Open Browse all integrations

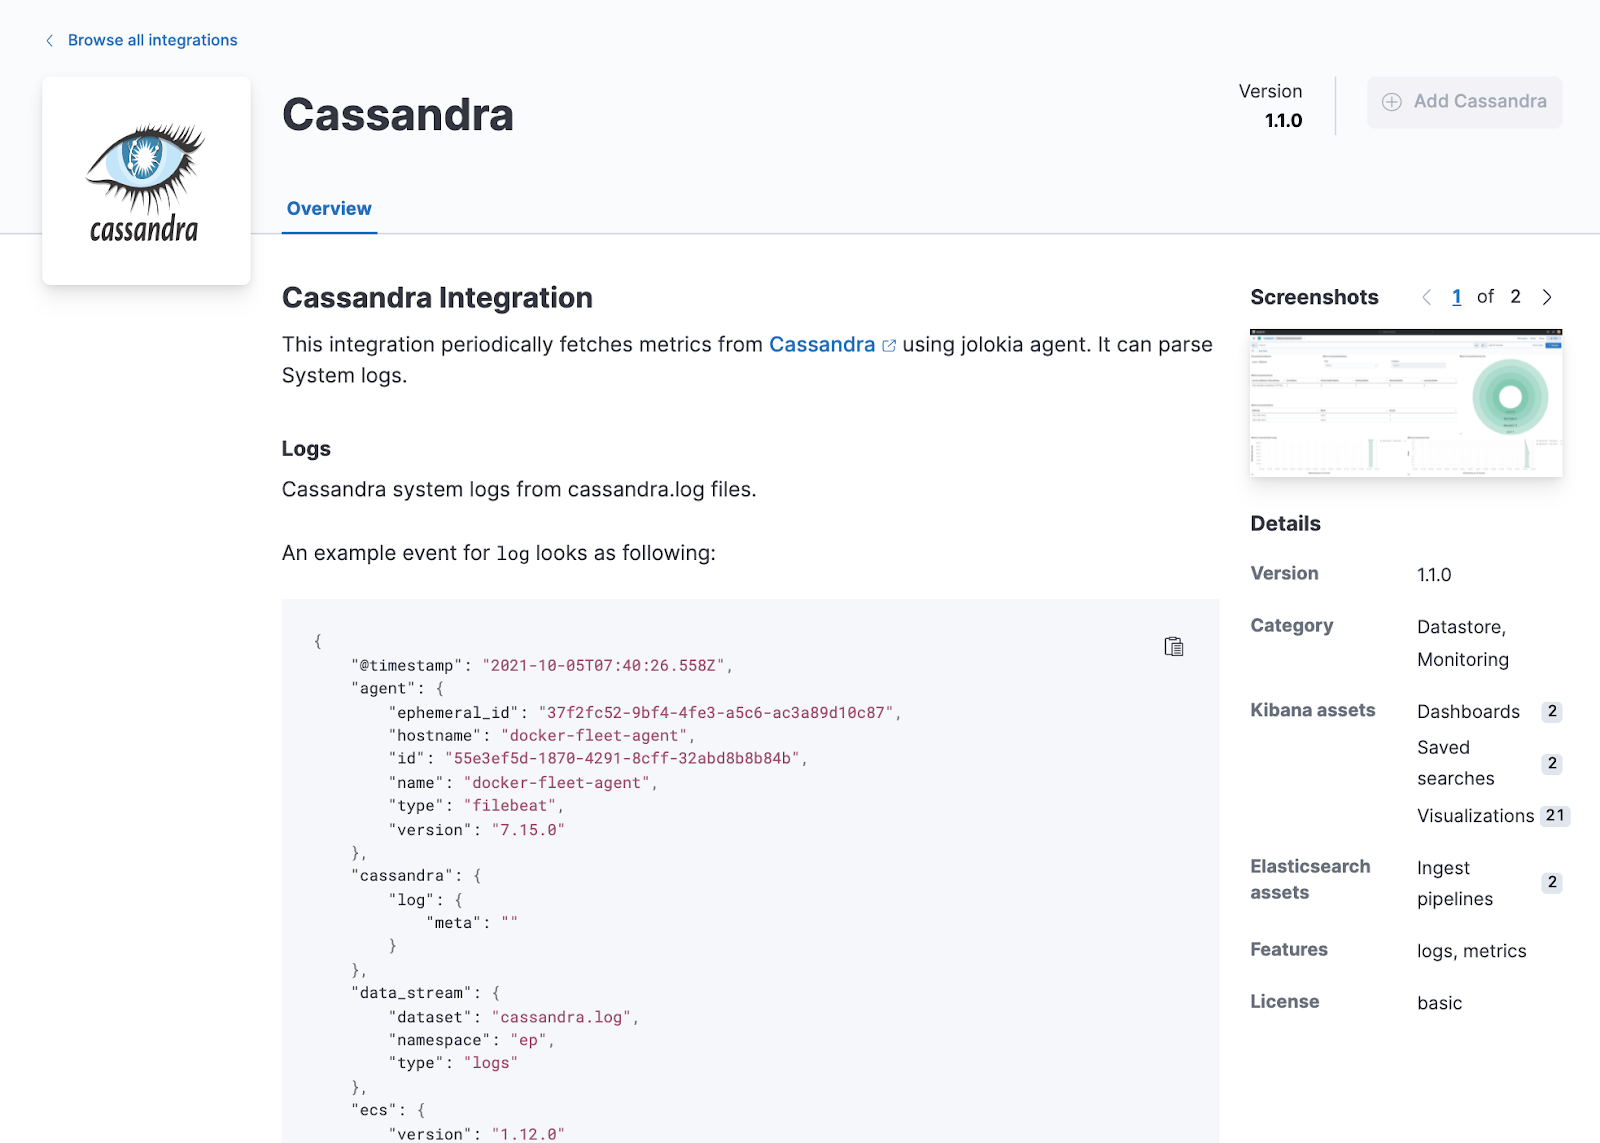(x=152, y=40)
